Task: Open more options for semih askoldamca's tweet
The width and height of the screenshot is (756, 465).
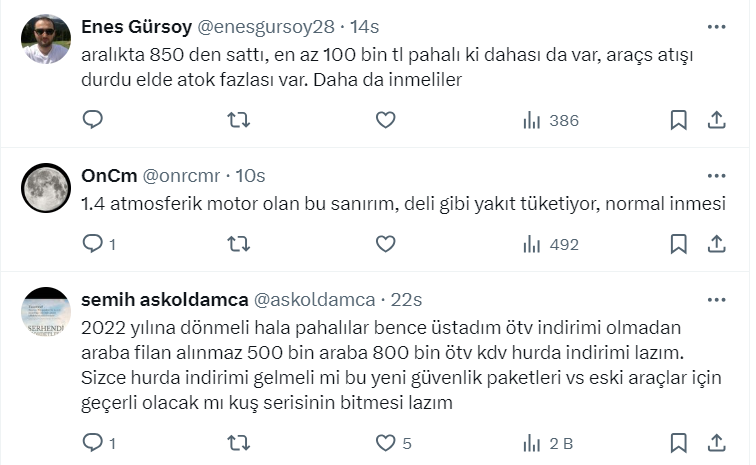Action: point(716,299)
